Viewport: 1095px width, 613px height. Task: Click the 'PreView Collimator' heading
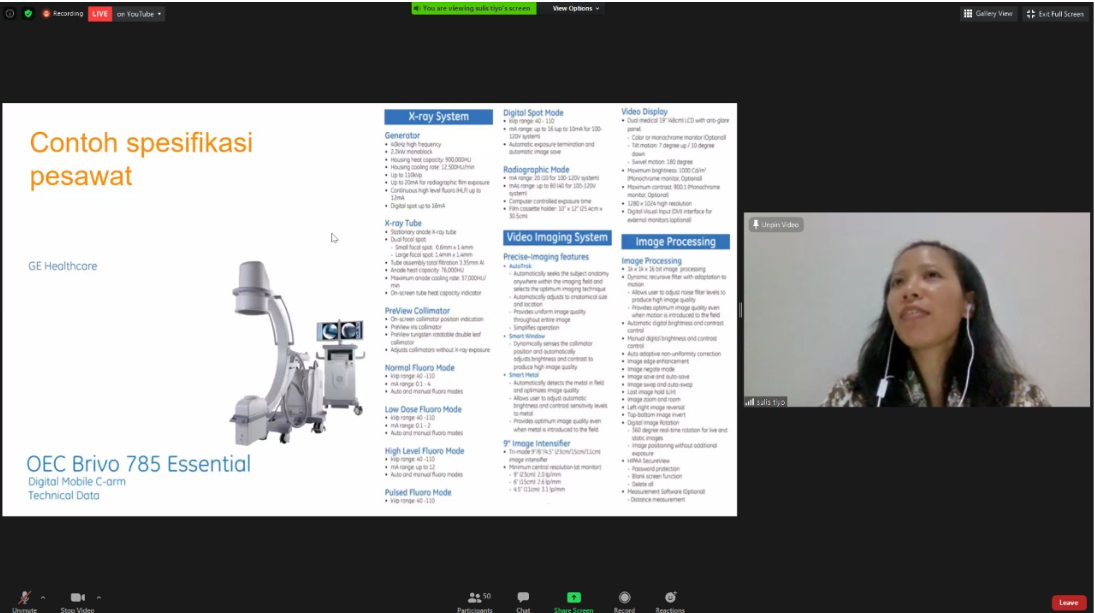[417, 311]
